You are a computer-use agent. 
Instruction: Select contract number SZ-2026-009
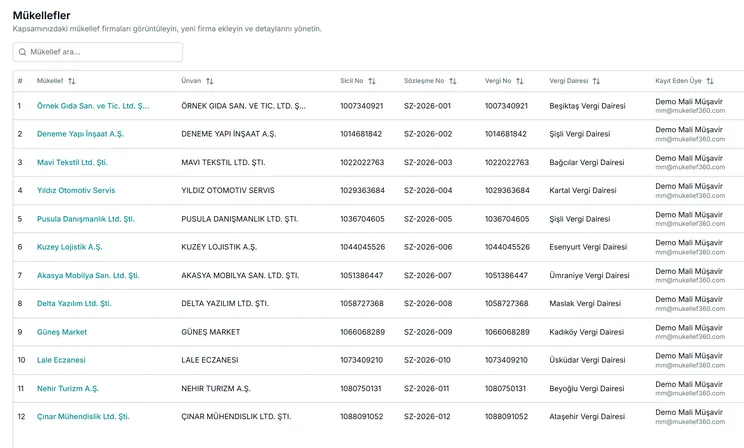428,332
